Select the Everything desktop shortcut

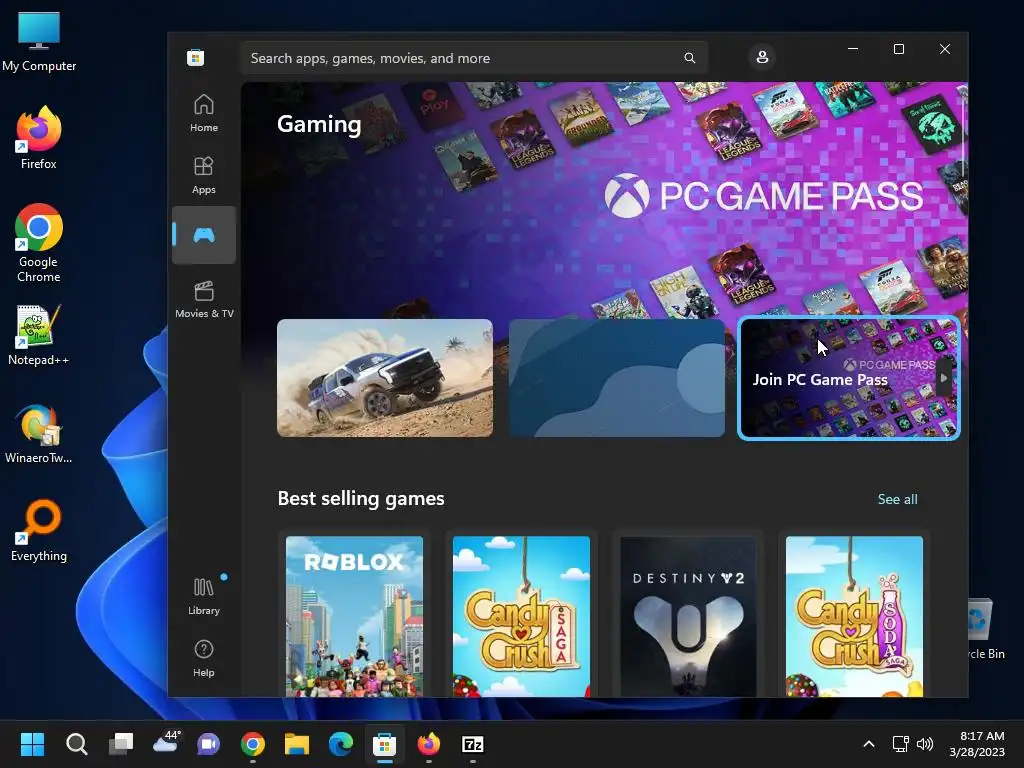tap(39, 530)
